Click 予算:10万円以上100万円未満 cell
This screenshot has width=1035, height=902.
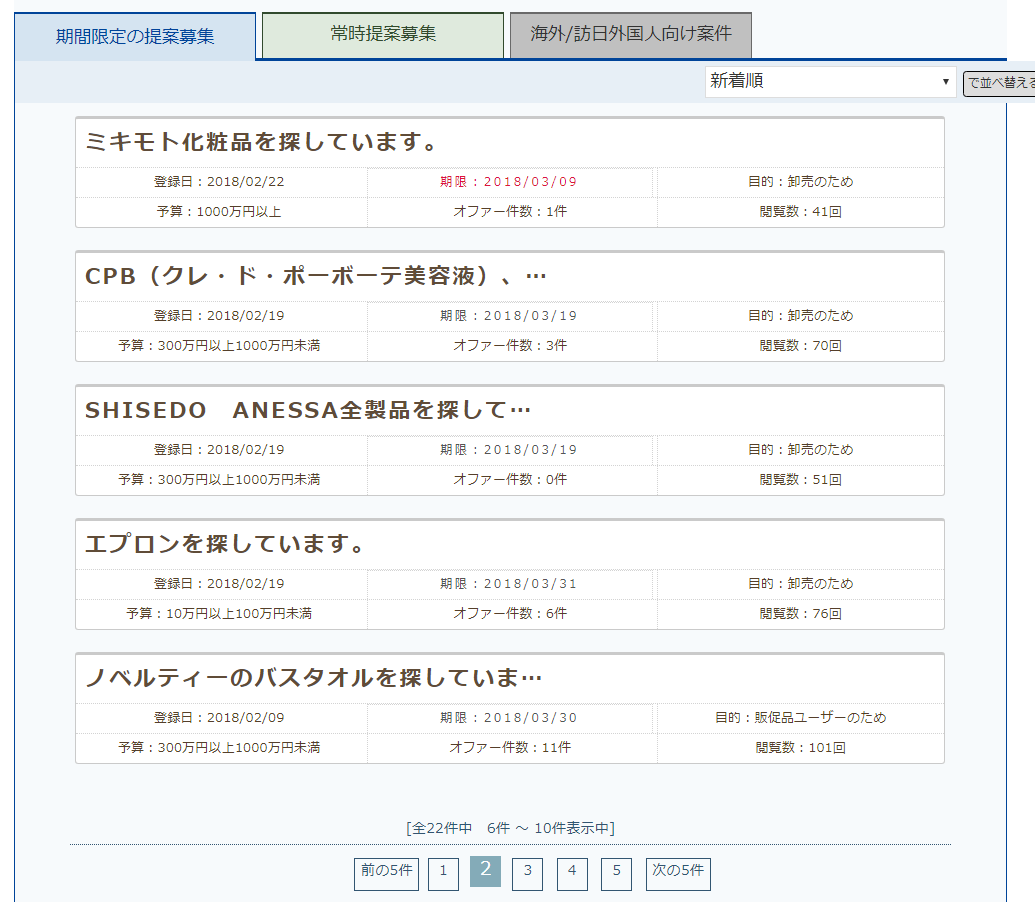[x=219, y=614]
